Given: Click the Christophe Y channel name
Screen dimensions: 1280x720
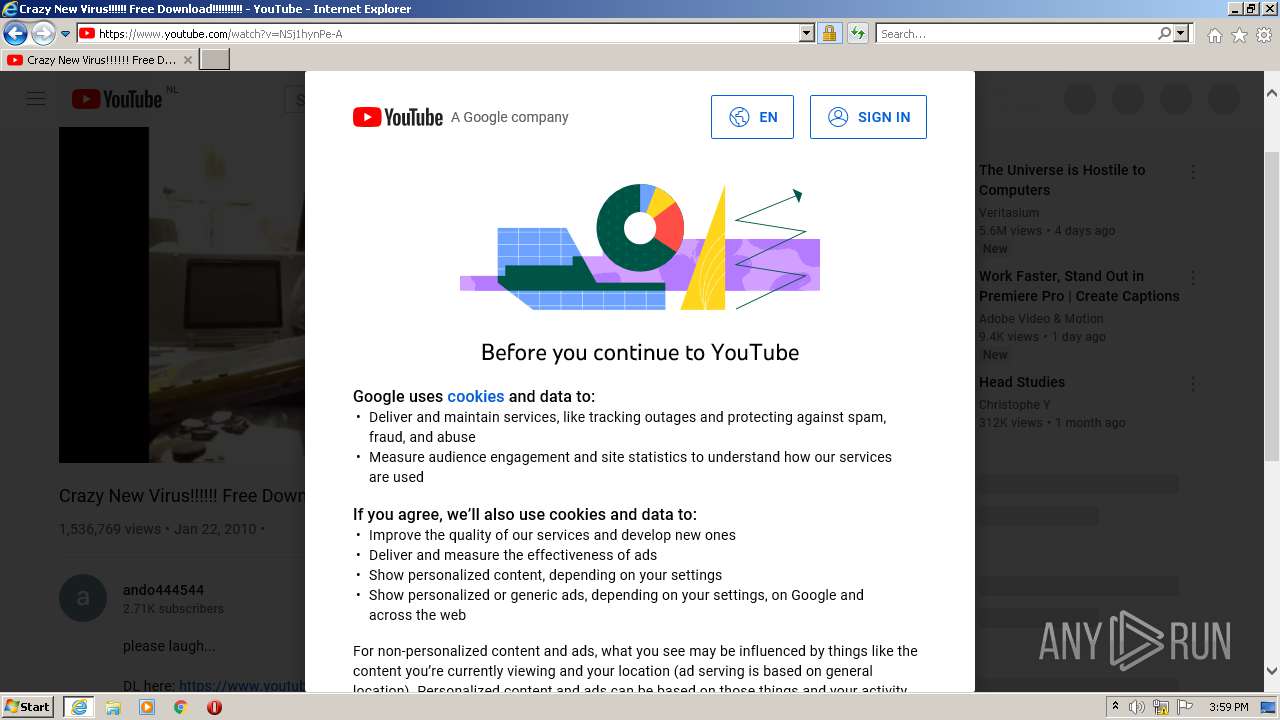Looking at the screenshot, I should [1015, 404].
